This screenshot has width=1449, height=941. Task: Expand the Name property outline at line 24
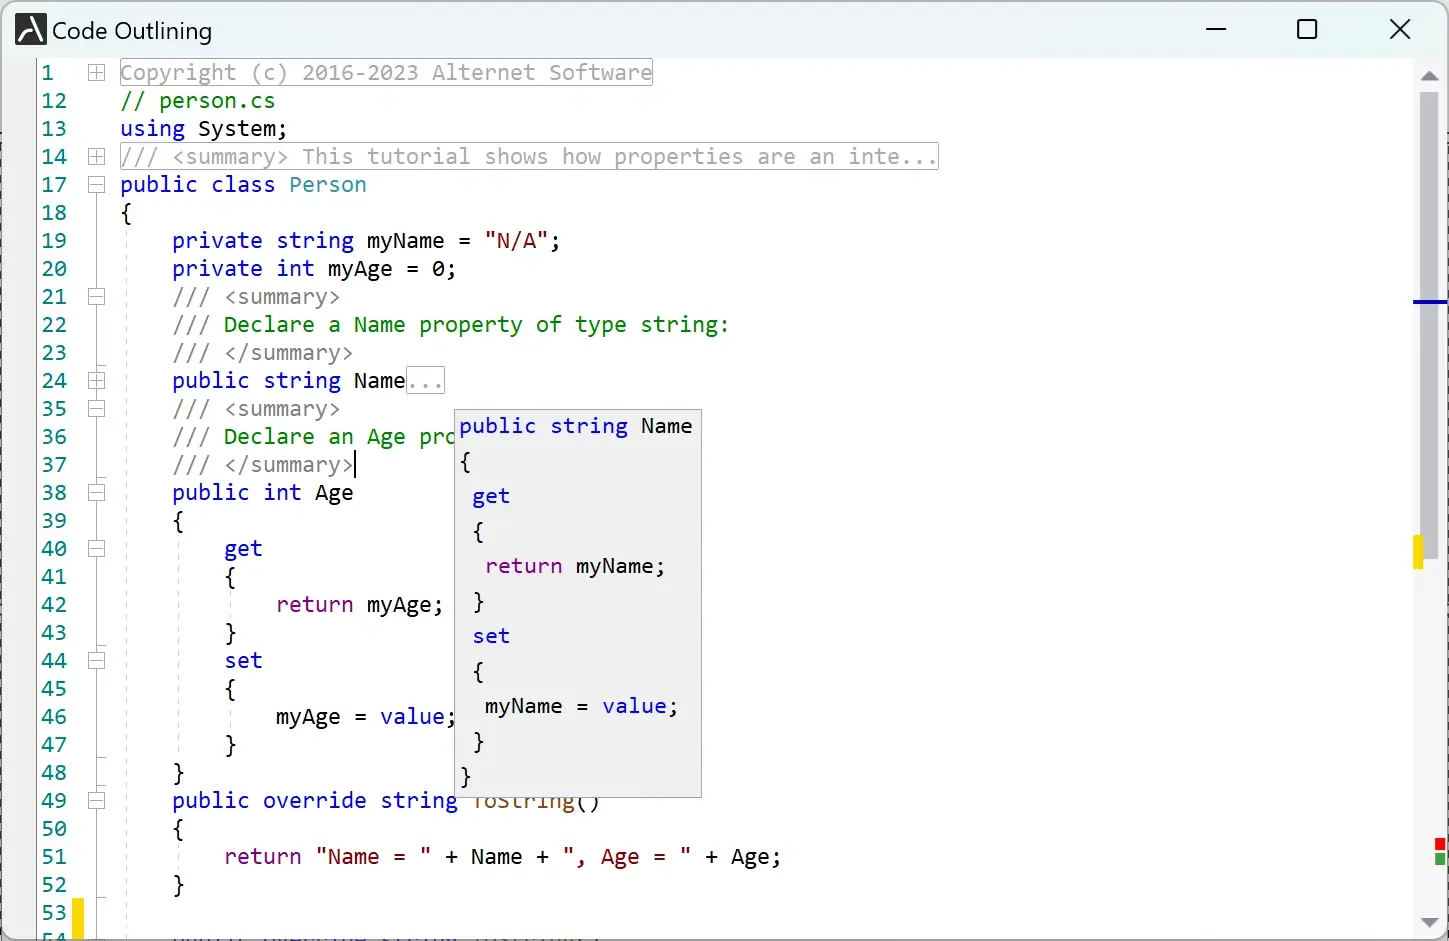coord(96,380)
